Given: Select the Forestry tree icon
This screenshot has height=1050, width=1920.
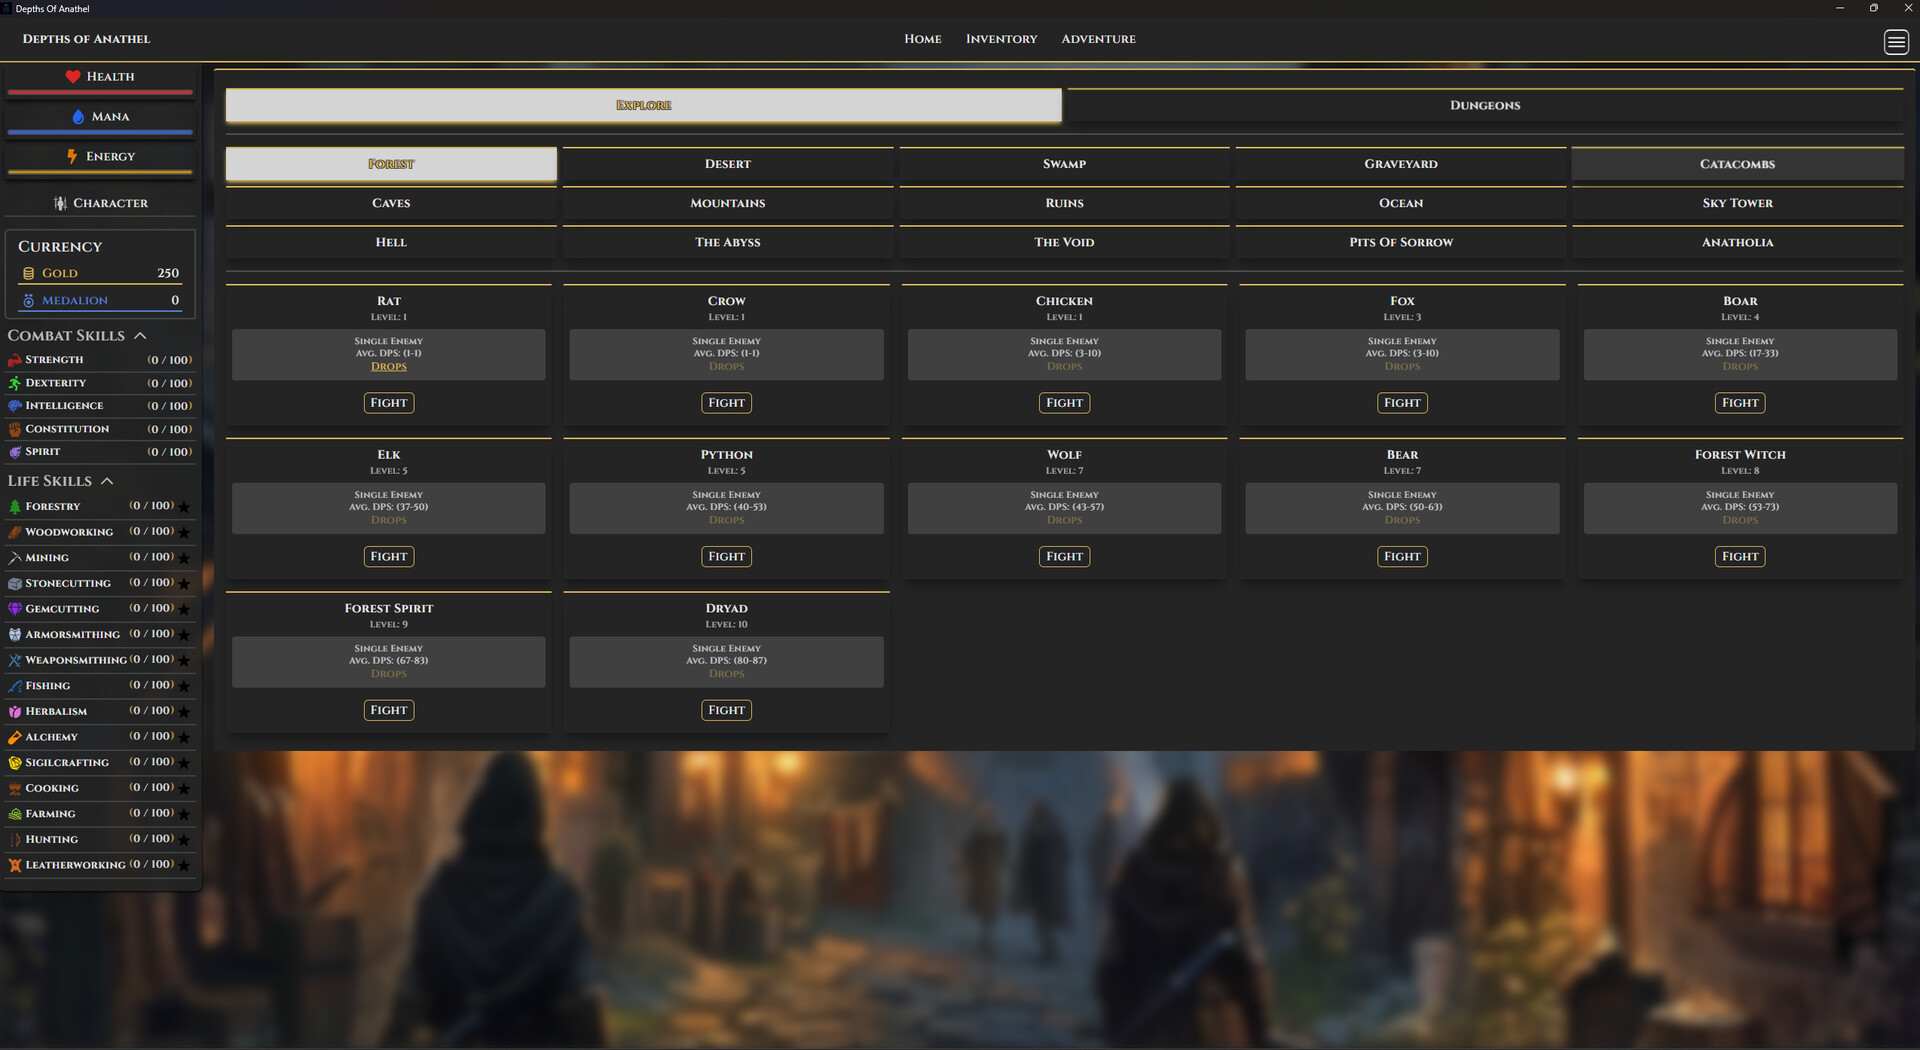Looking at the screenshot, I should pyautogui.click(x=15, y=506).
